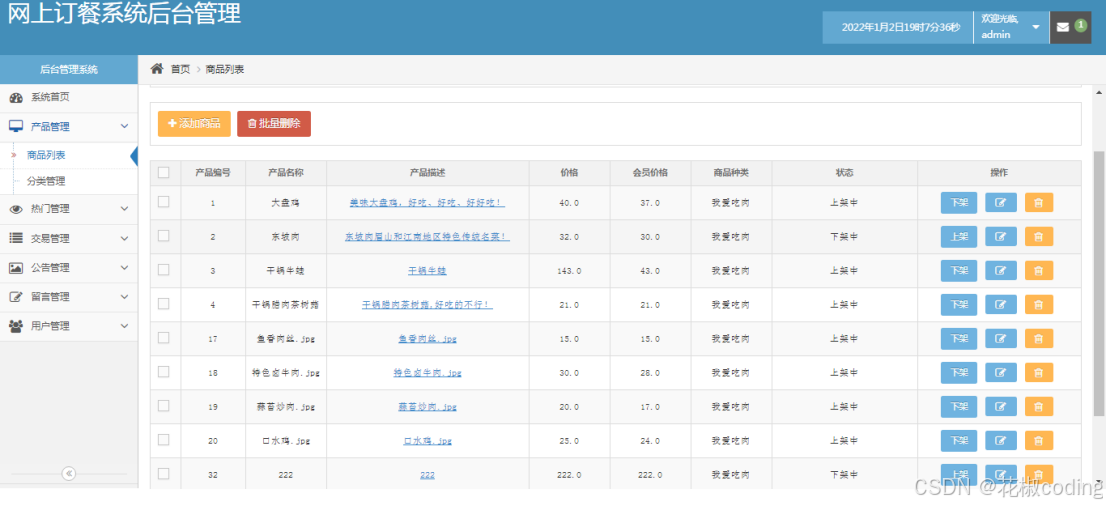Click the 会员价格 column header
1107x507 pixels.
650,172
